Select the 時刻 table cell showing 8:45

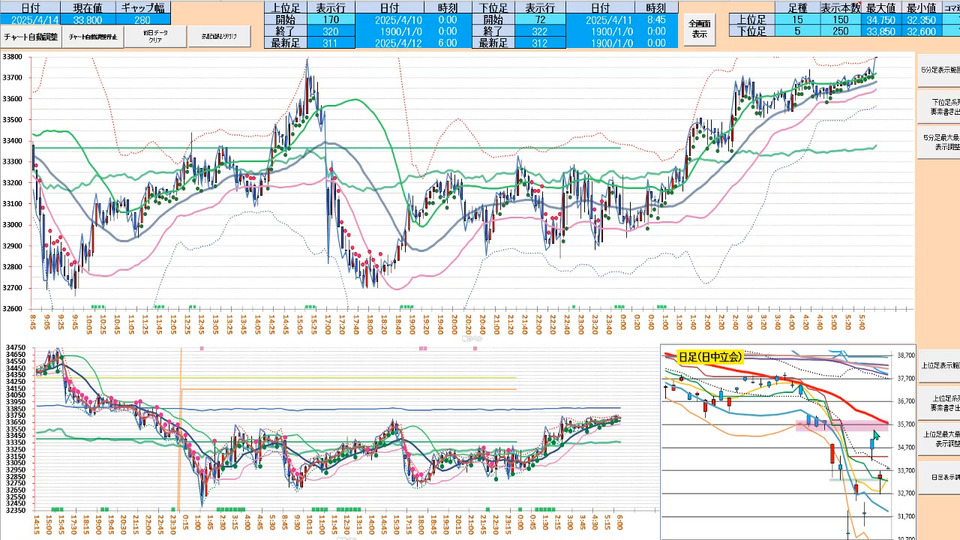(x=656, y=20)
